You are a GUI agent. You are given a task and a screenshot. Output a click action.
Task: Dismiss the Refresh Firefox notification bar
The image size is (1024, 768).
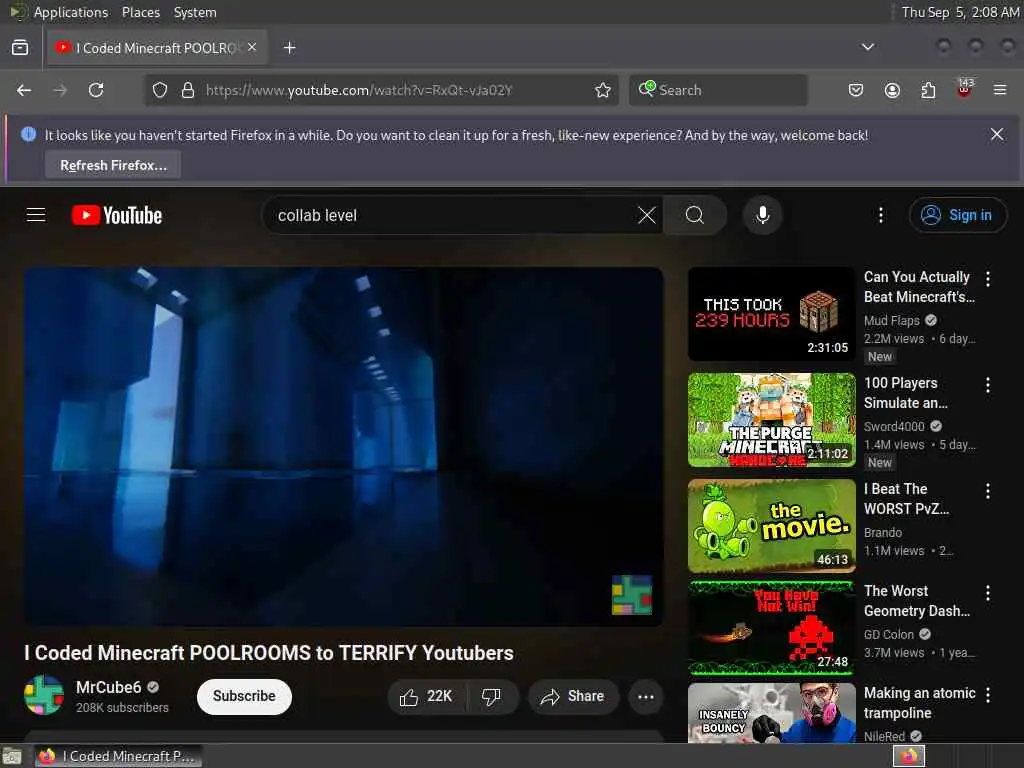[x=997, y=135]
